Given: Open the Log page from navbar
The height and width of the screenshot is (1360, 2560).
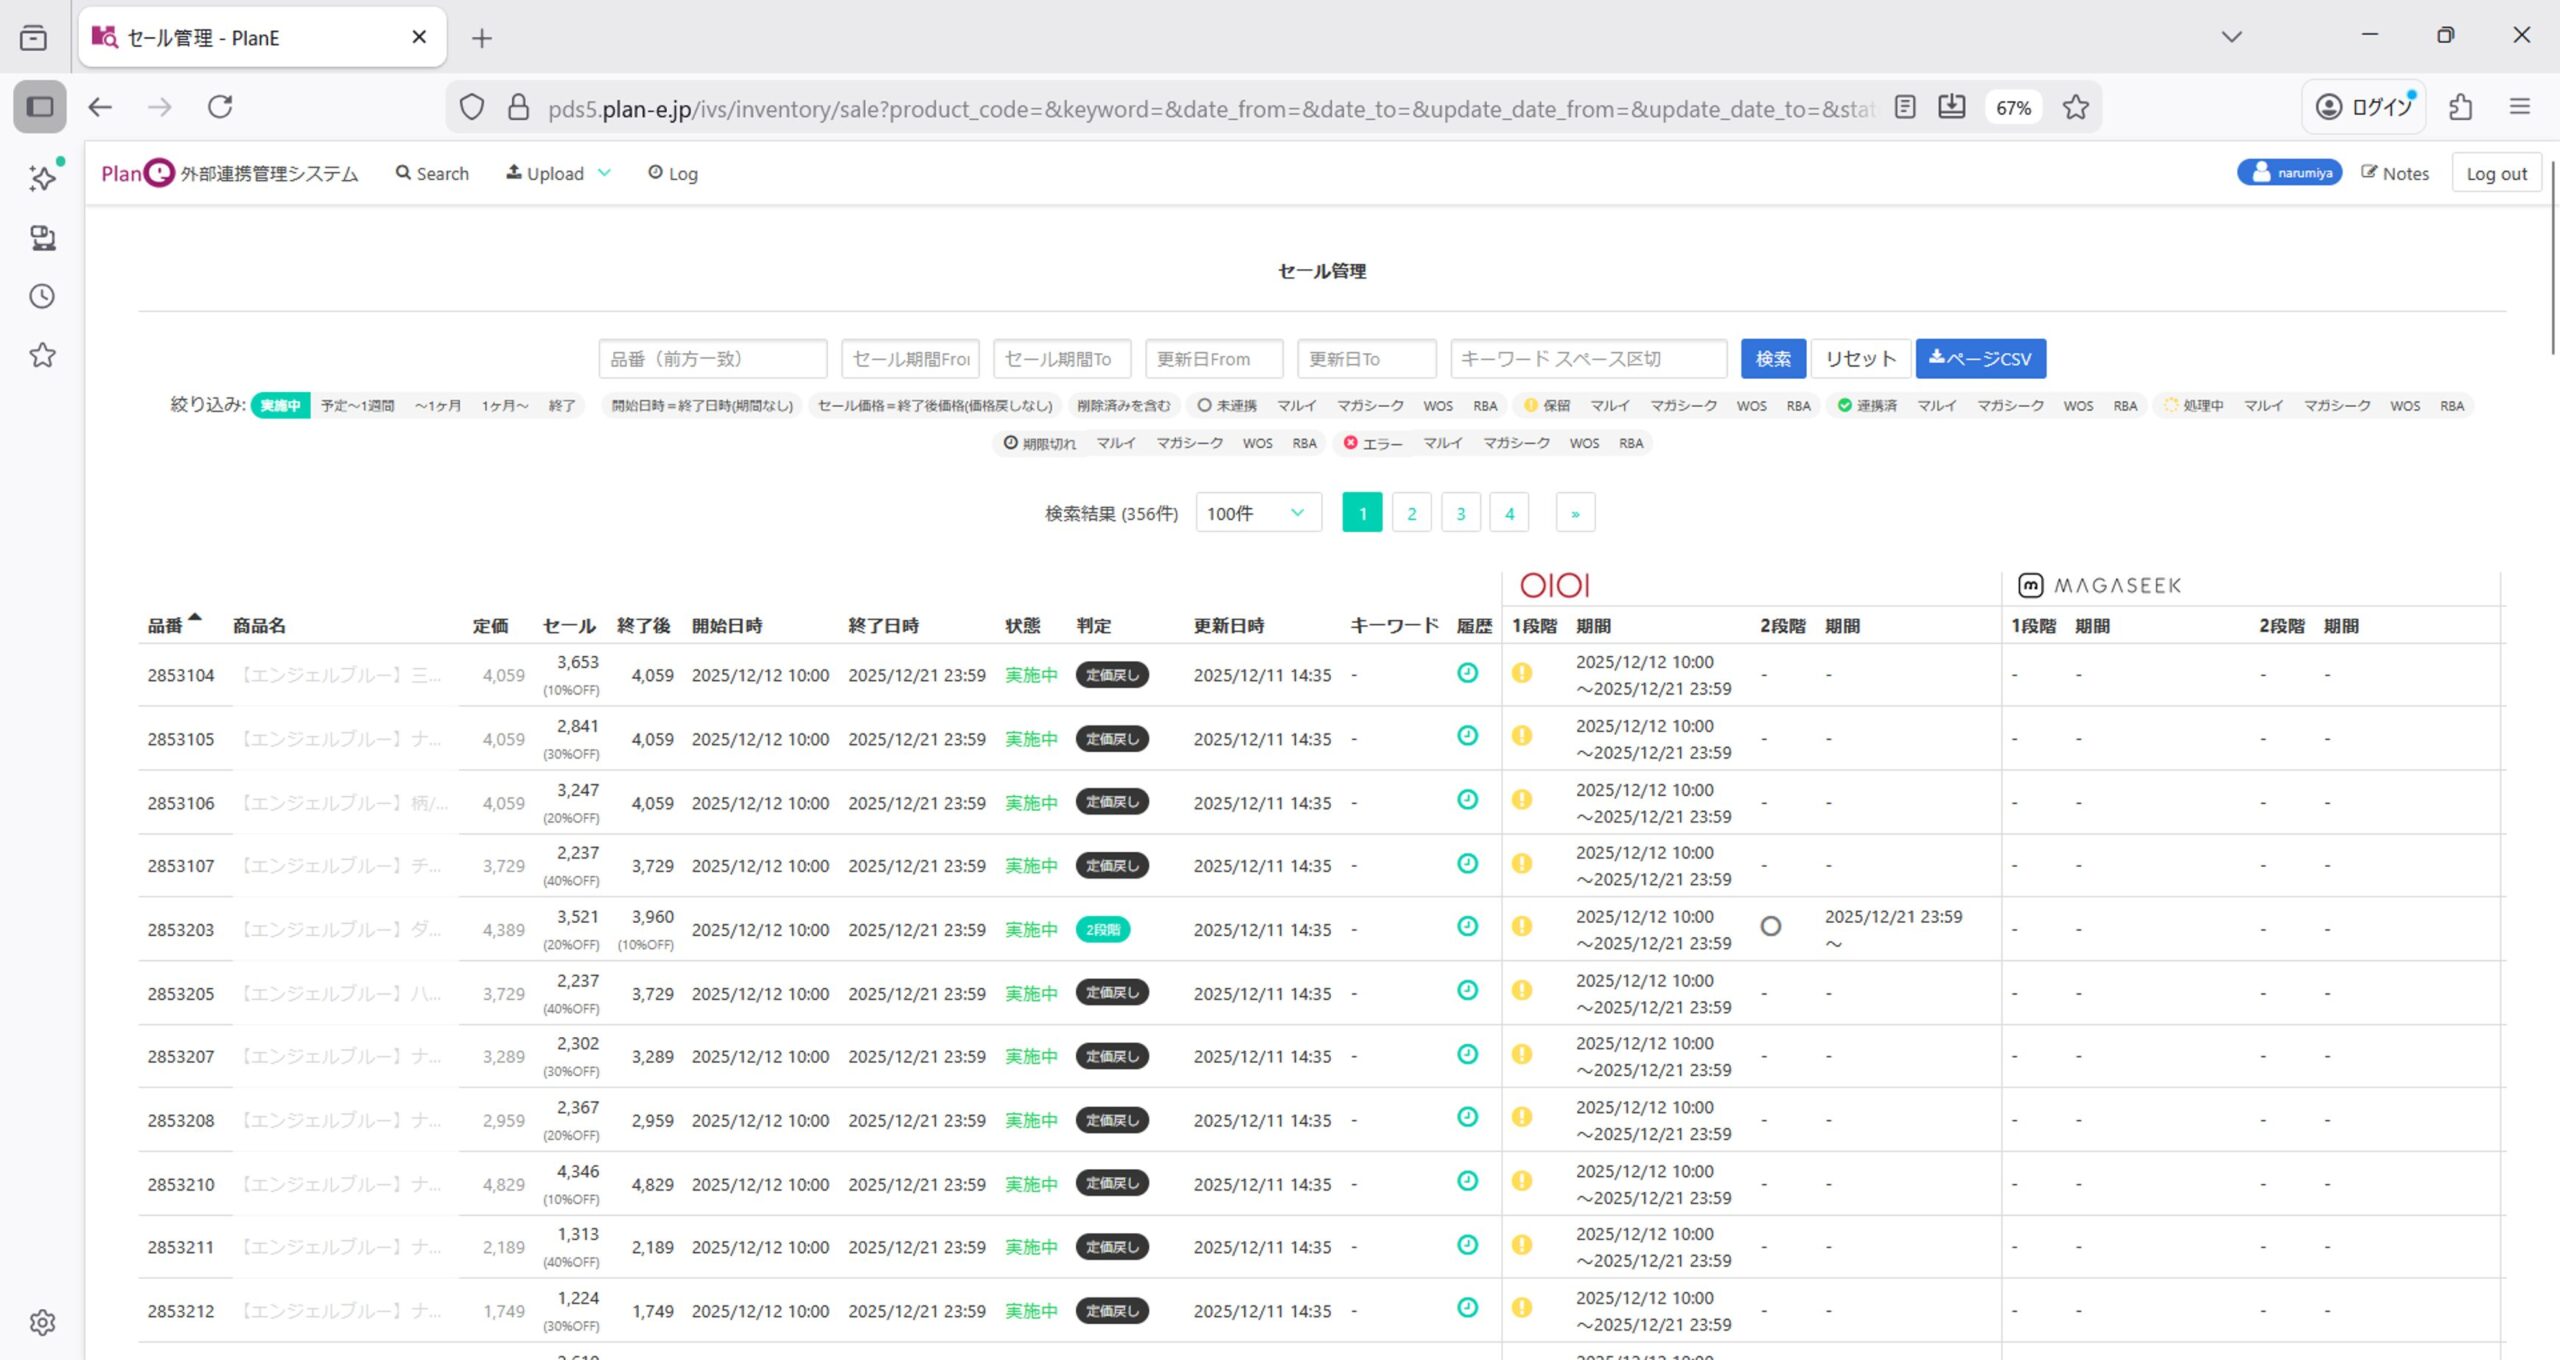Looking at the screenshot, I should click(673, 173).
